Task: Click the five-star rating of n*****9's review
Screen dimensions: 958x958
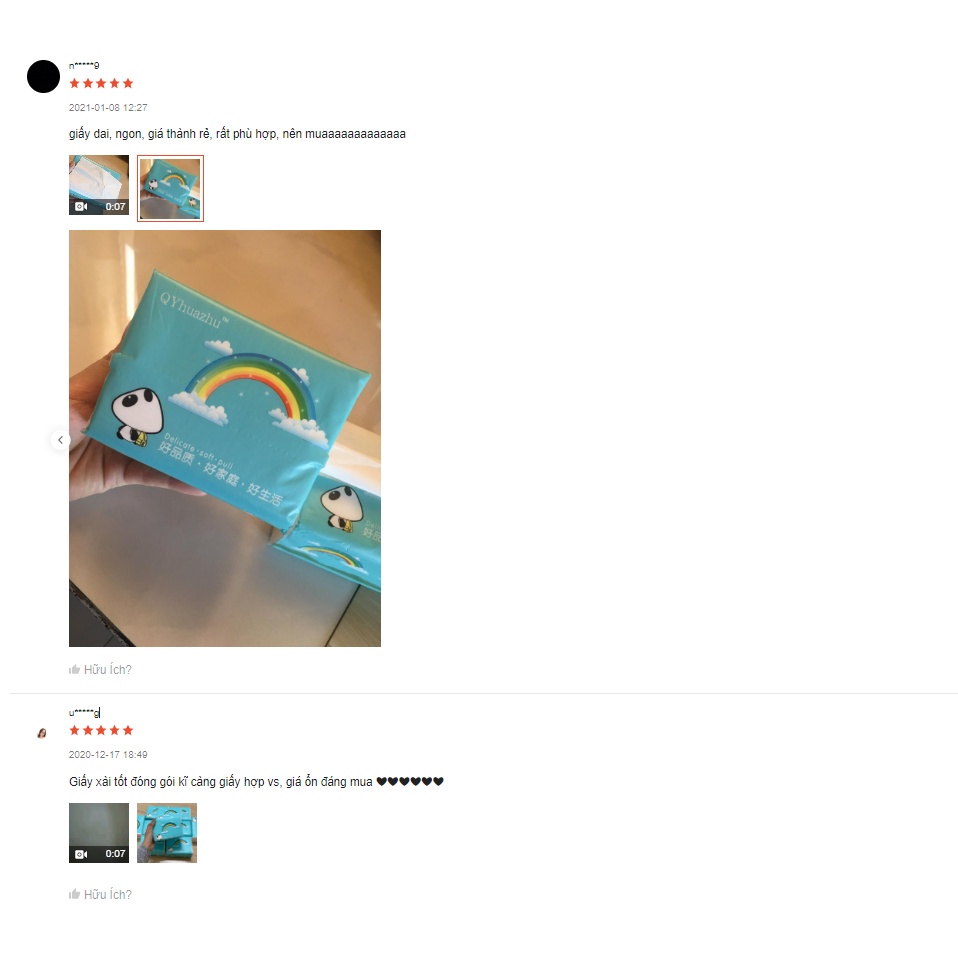Action: 101,83
